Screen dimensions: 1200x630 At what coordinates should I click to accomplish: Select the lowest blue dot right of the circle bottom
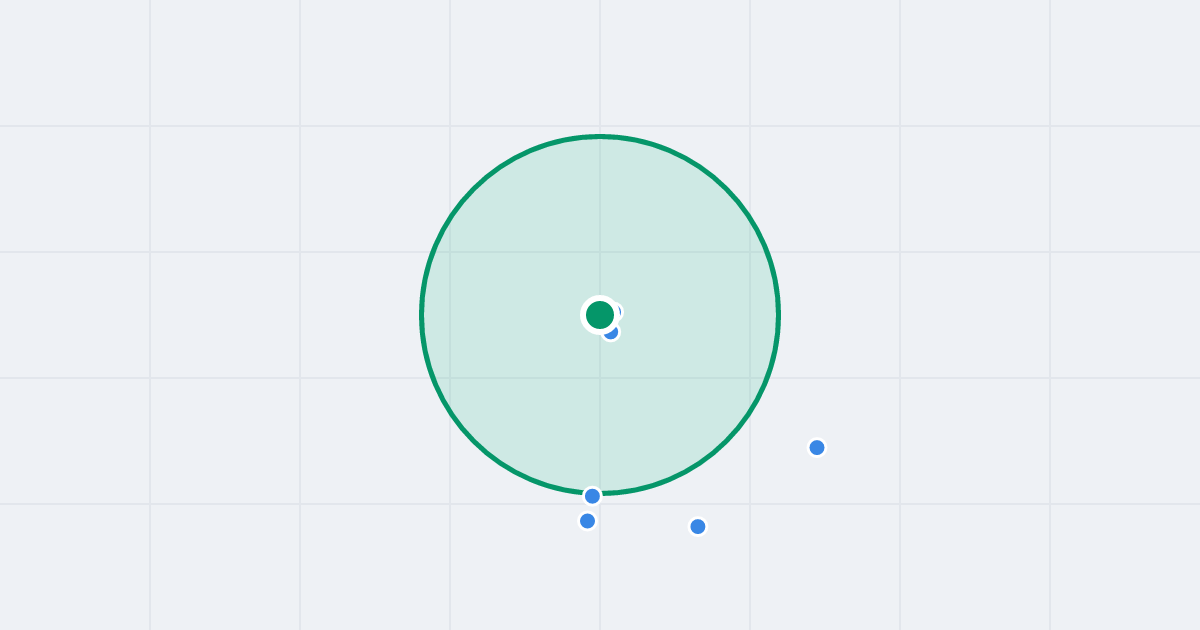point(698,526)
